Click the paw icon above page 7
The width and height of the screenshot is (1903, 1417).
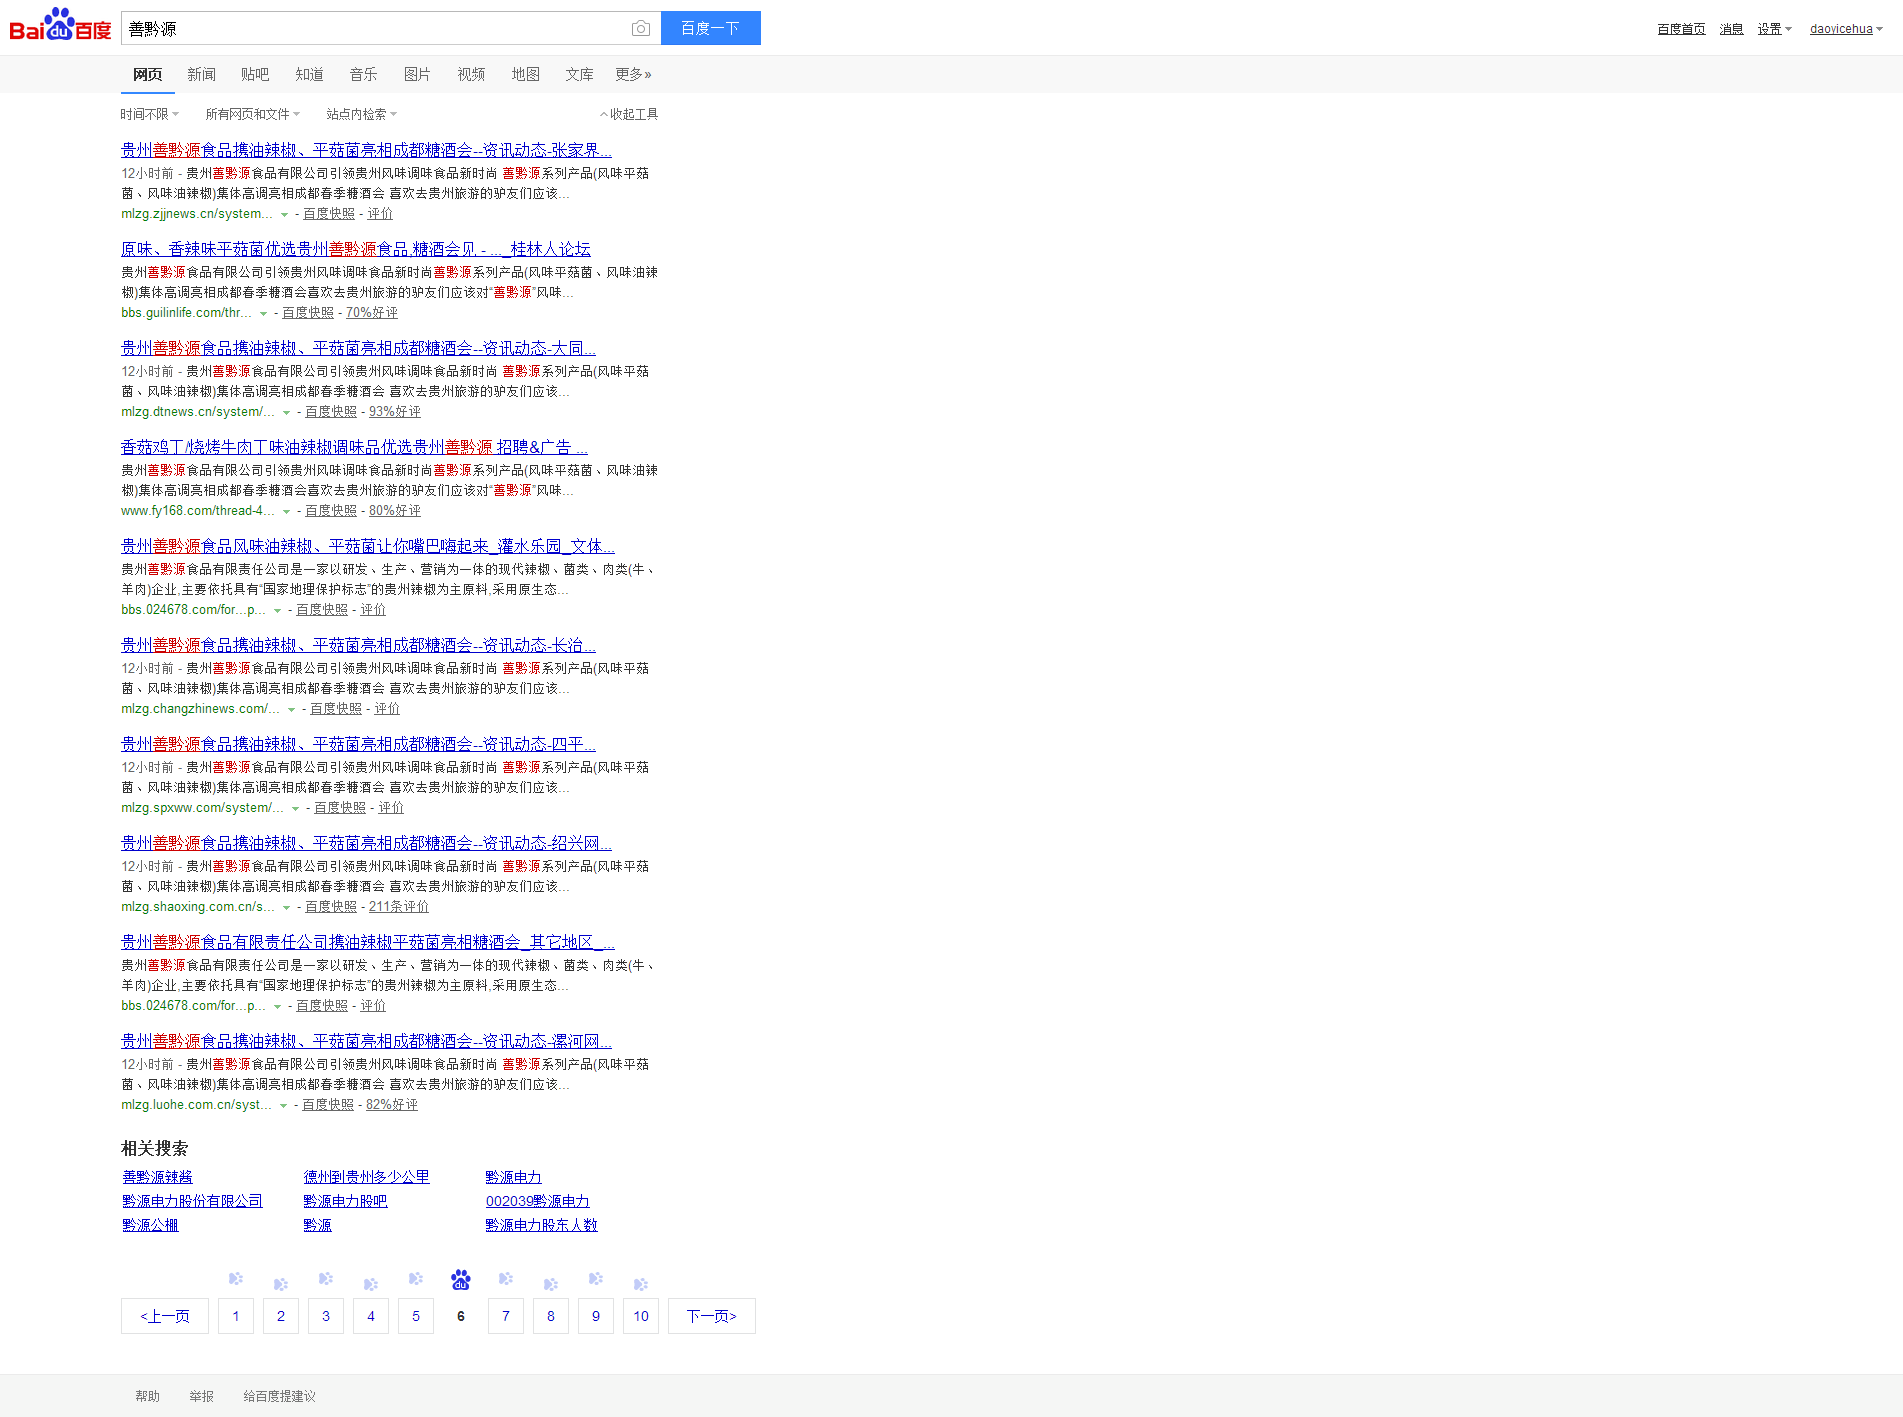[x=506, y=1279]
